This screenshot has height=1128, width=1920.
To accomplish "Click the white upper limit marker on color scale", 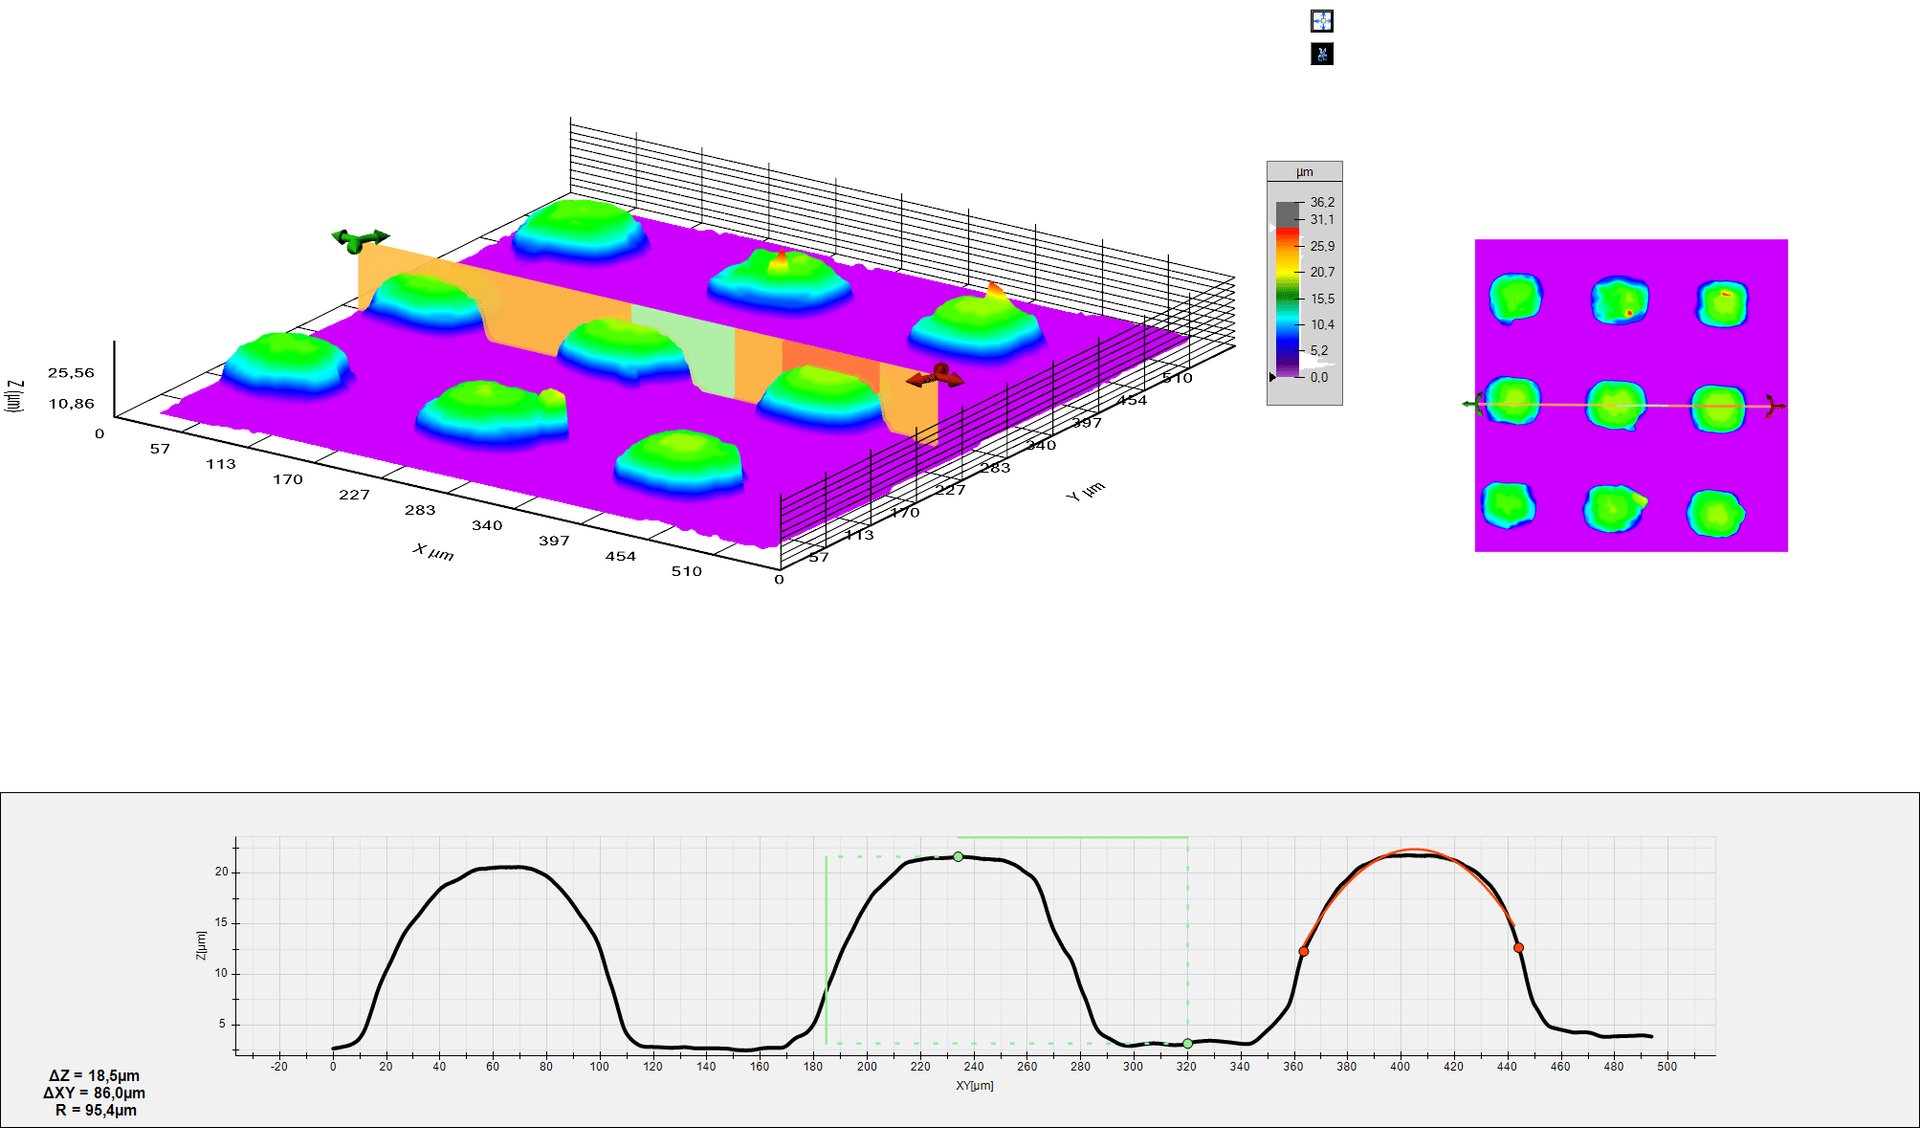I will coord(1272,228).
